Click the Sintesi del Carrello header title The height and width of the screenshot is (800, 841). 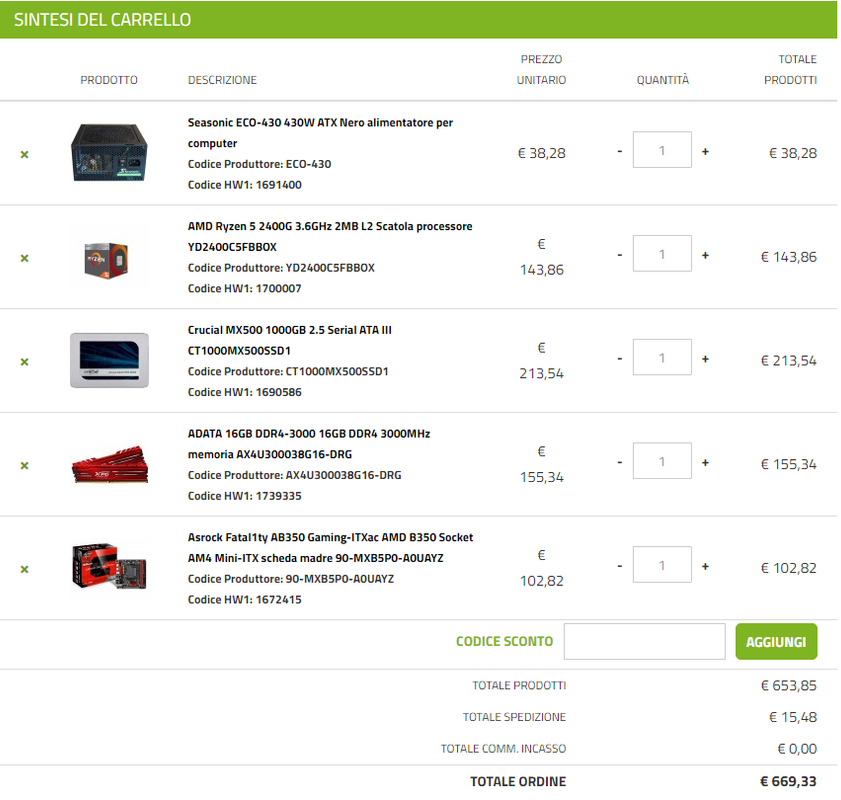(x=102, y=20)
